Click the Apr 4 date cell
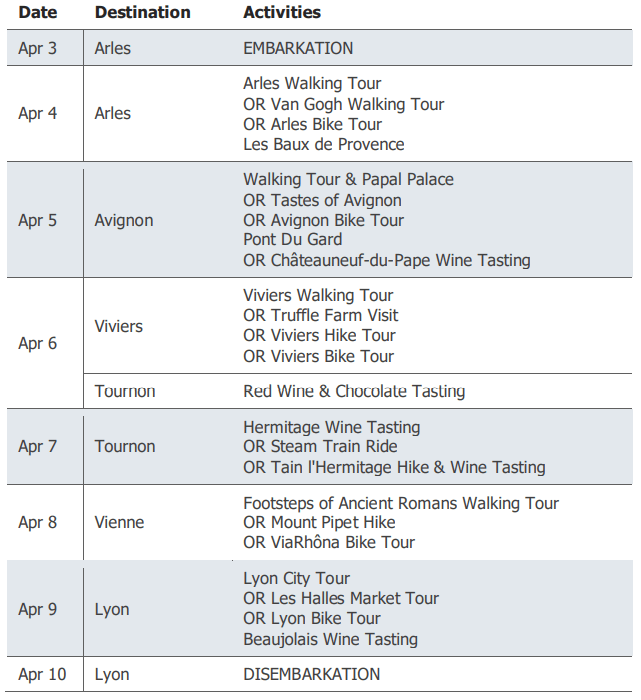641x700 pixels. pos(37,113)
